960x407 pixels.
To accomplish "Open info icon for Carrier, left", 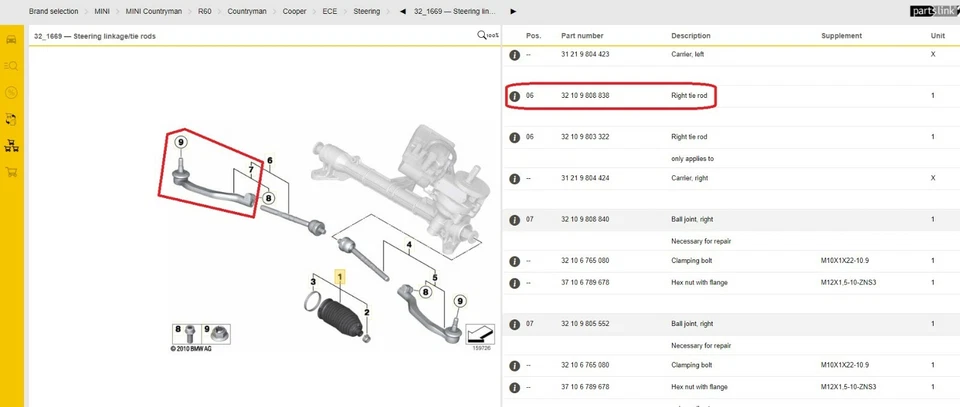I will click(515, 55).
